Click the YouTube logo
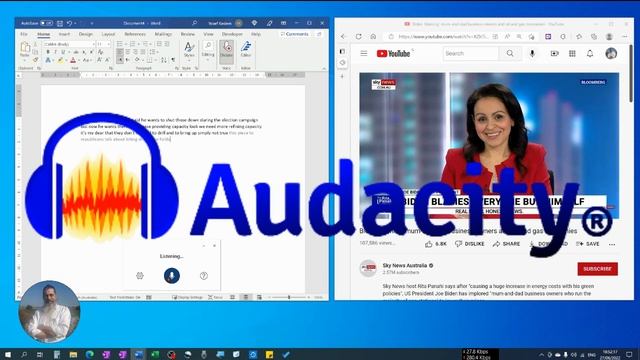Screen dimensions: 640x360 pos(393,53)
